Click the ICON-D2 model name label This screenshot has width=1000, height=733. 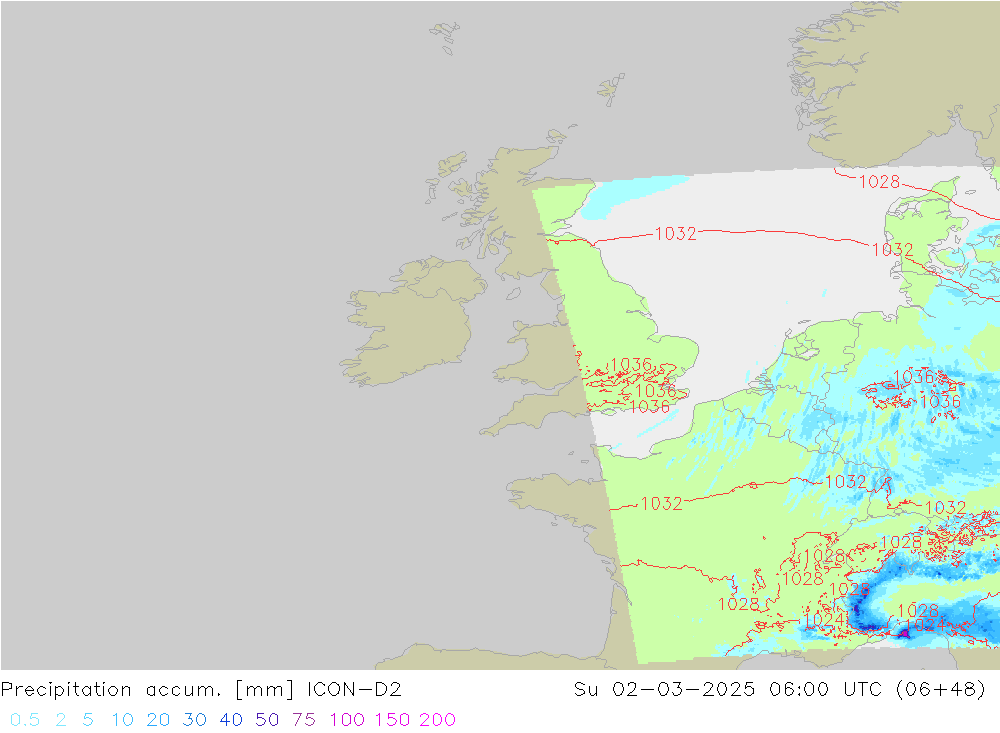point(354,690)
